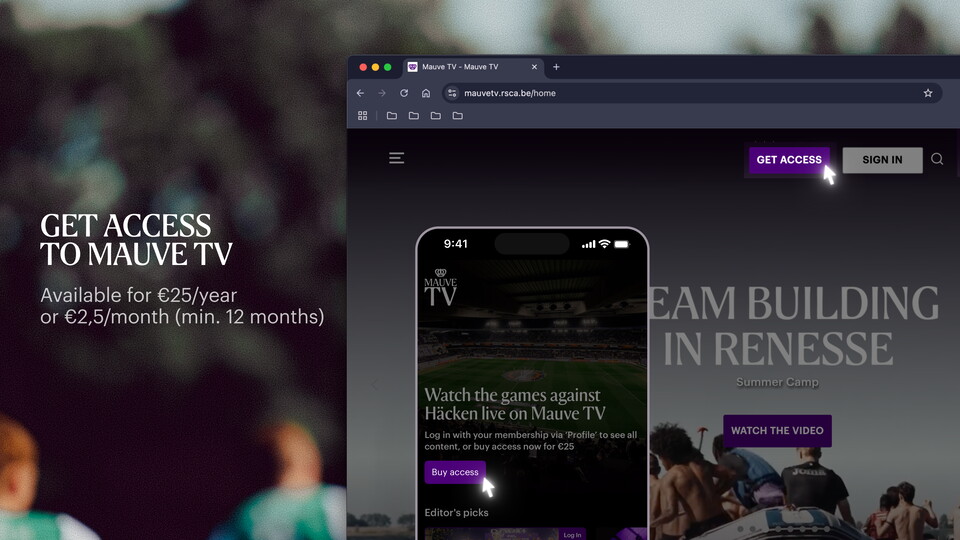Screen dimensions: 960x540
Task: Click the search magnifier icon
Action: [937, 159]
